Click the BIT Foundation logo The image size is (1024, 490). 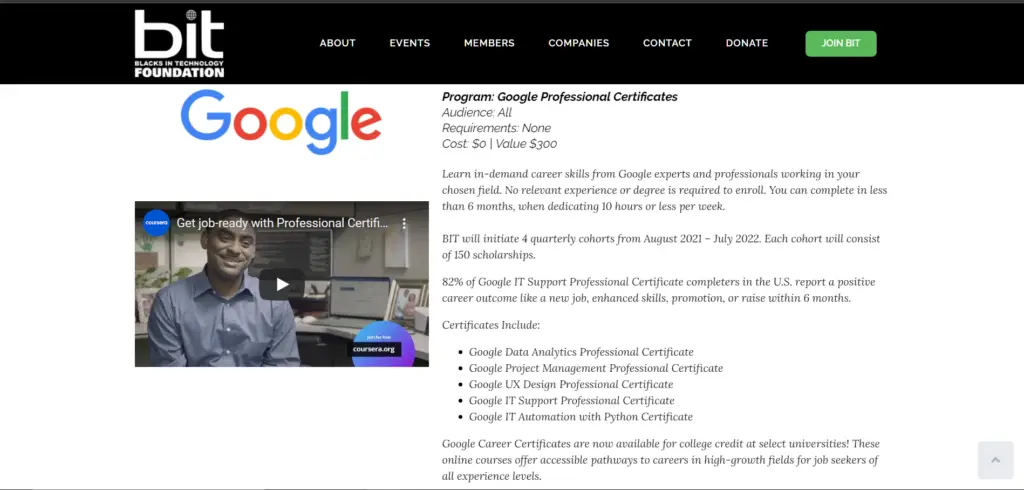coord(180,43)
